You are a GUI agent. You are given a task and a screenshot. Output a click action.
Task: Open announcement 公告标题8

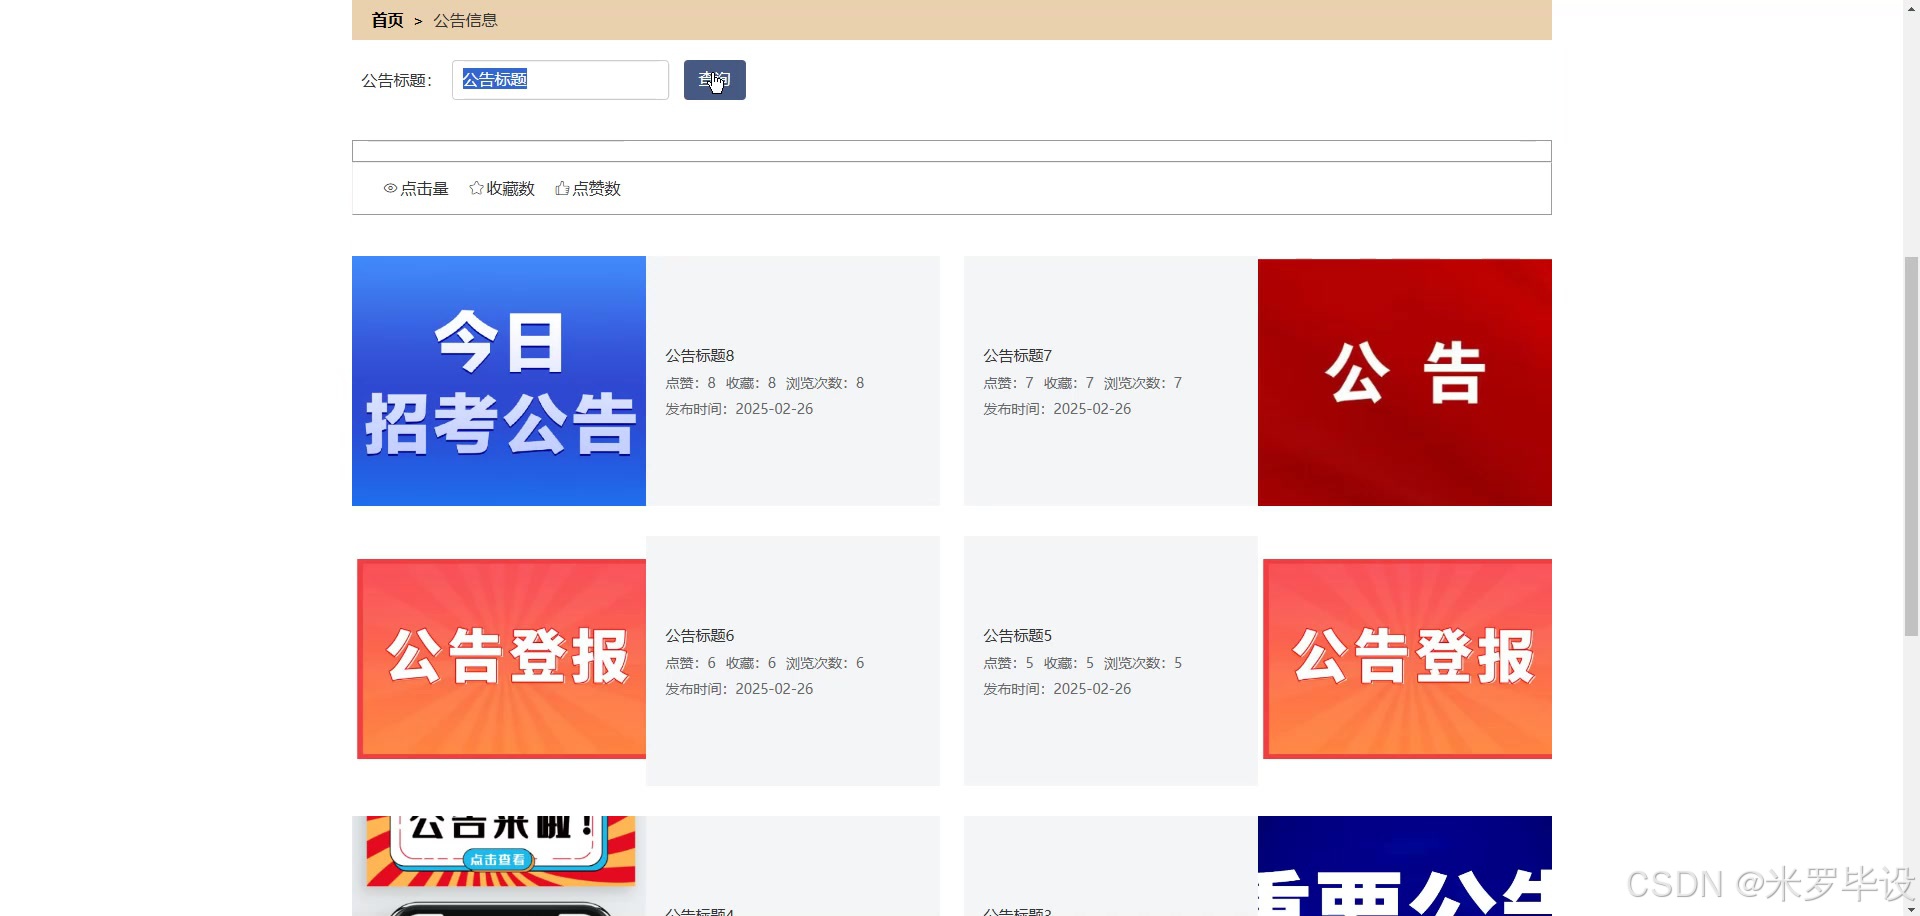click(x=700, y=355)
